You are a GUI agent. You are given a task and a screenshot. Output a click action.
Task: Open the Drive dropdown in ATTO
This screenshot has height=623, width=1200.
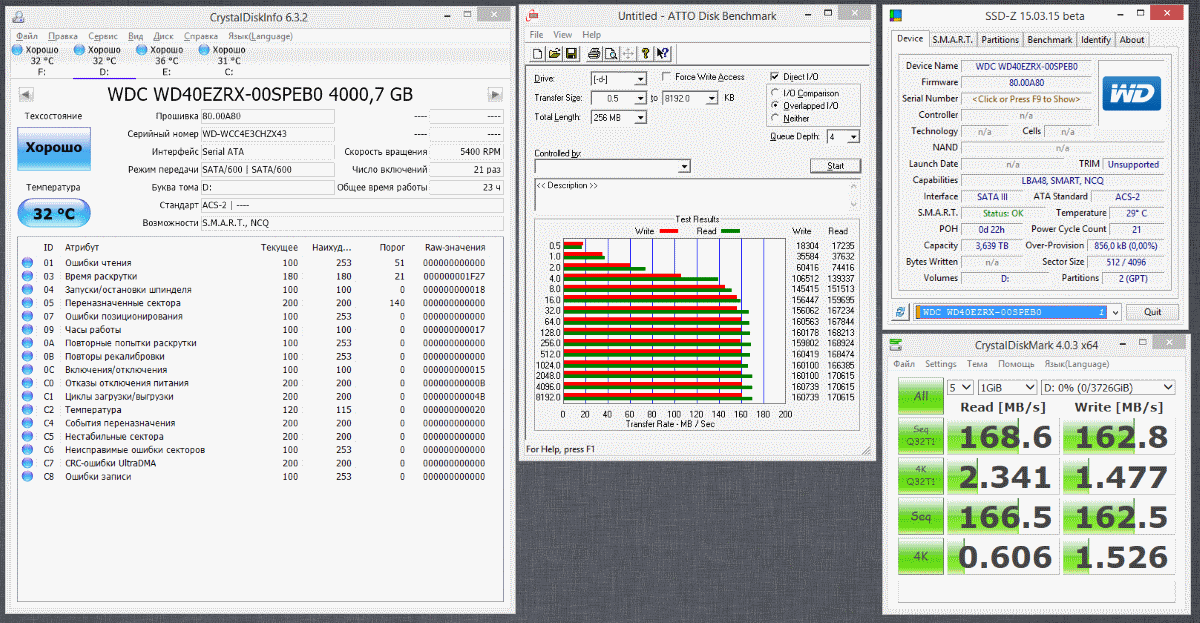click(640, 78)
